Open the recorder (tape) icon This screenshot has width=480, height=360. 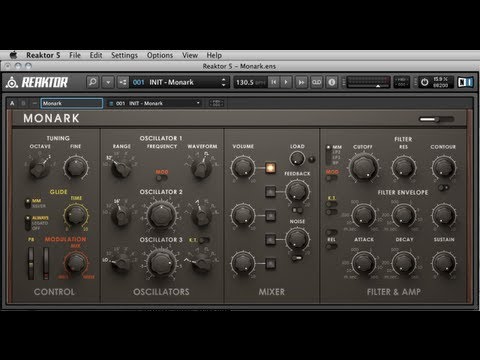(x=316, y=82)
